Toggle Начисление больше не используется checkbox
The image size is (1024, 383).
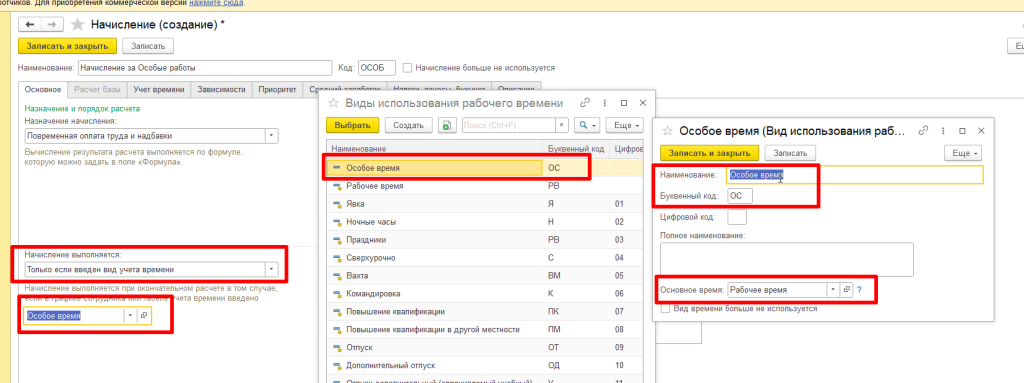[x=408, y=67]
